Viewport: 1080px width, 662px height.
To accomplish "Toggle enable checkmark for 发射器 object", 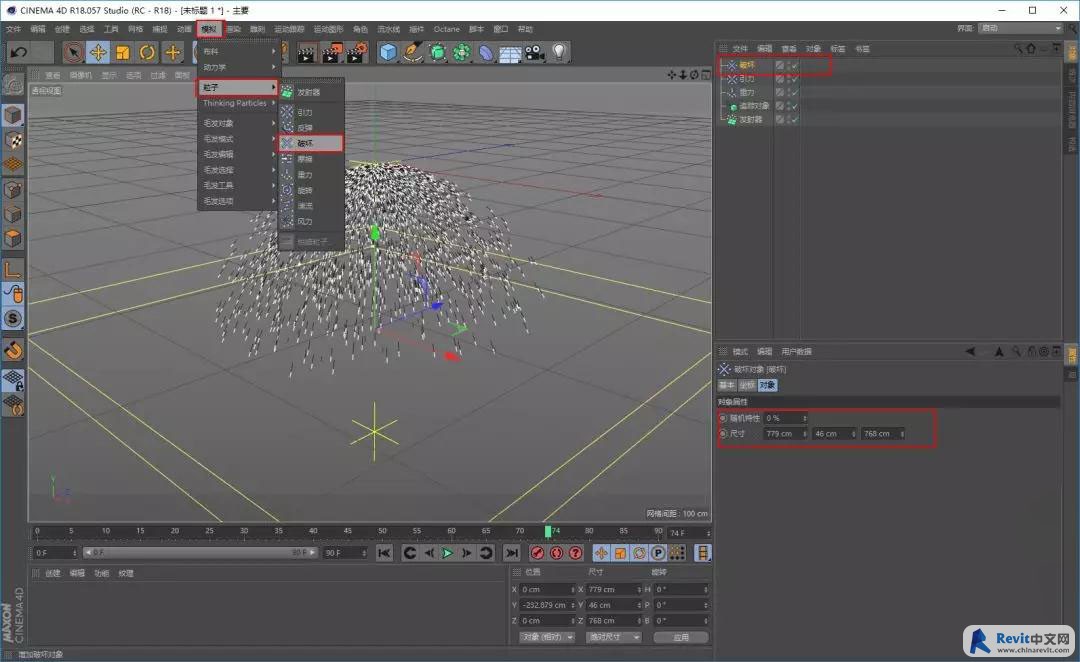I will coord(795,120).
